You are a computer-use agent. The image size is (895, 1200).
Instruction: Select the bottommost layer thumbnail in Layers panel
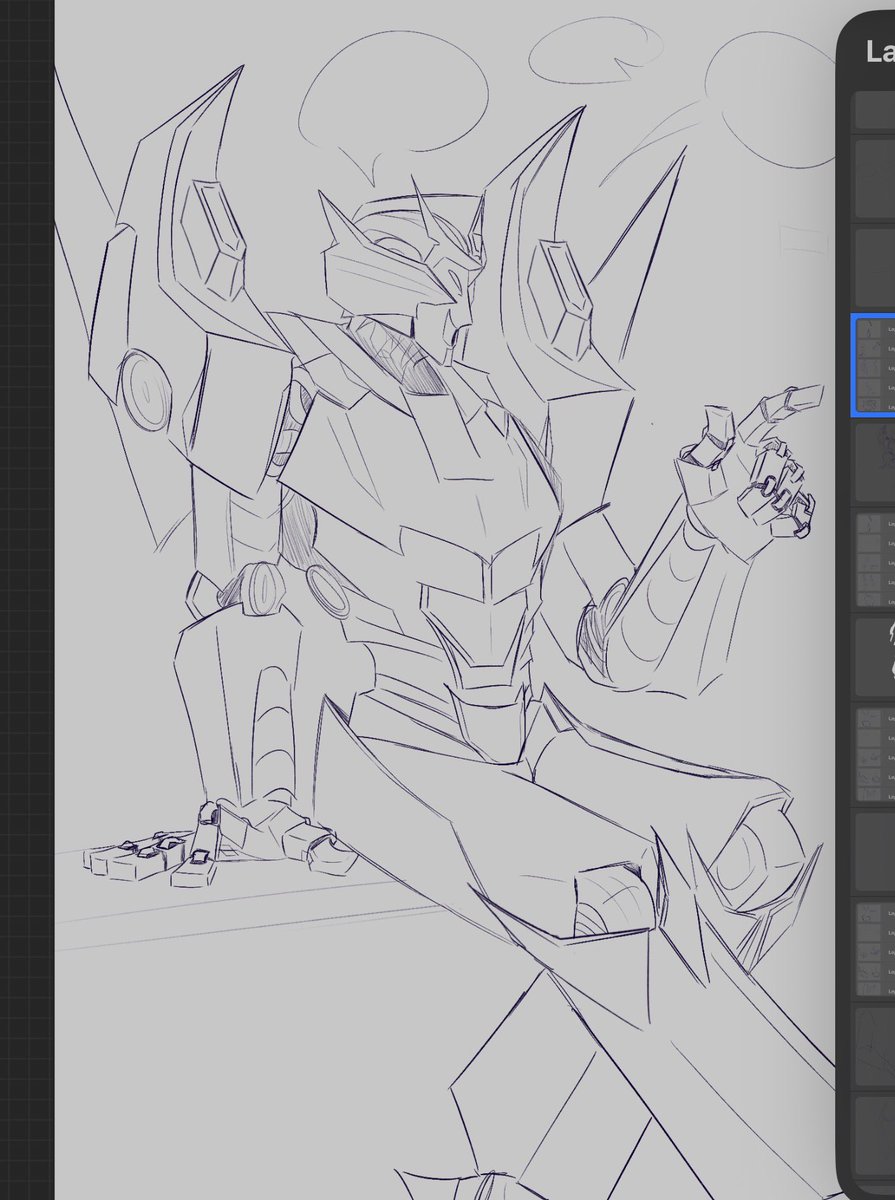click(x=874, y=1138)
